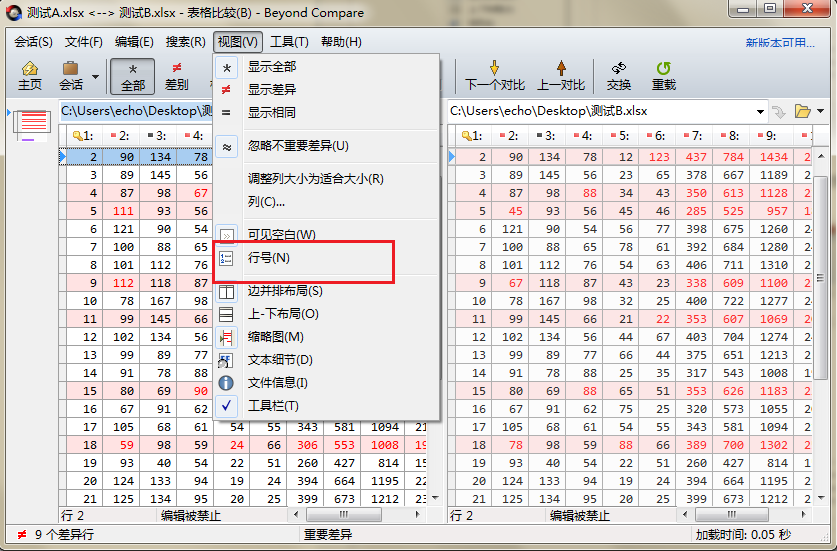Choose Show Same (显示相同) menu entry

[x=326, y=113]
